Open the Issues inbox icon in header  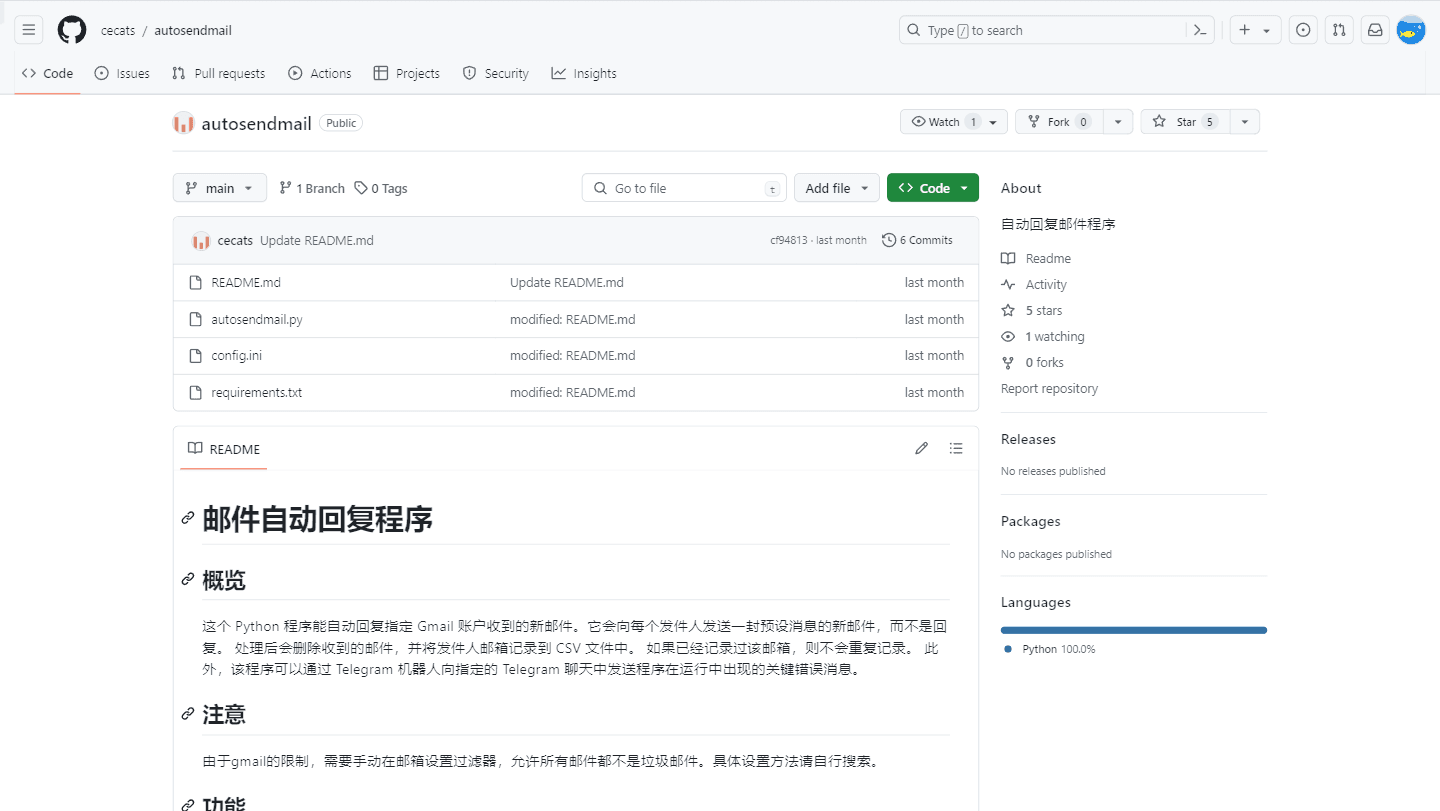[x=1303, y=30]
